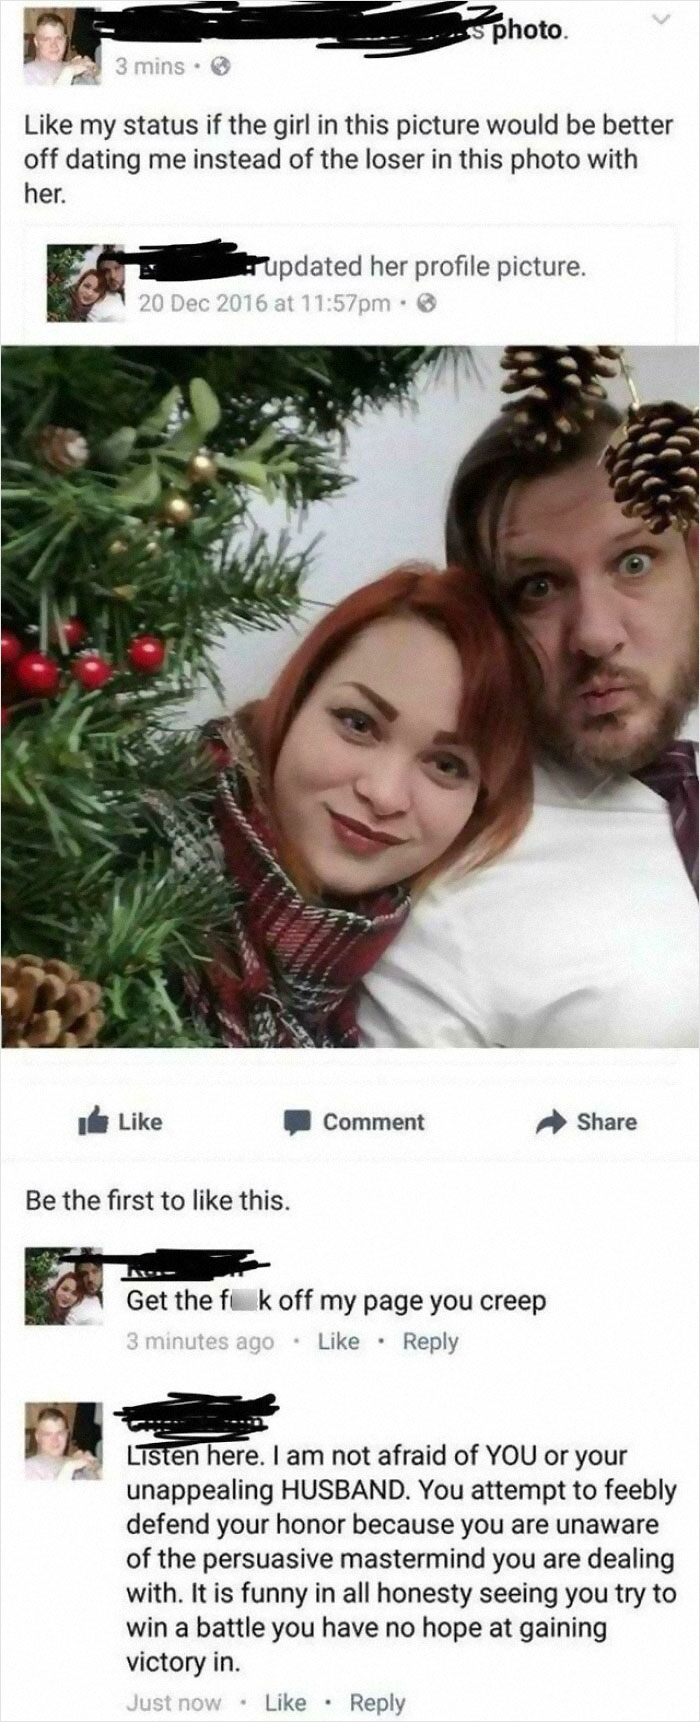700x1722 pixels.
Task: Like the 'Get the f..k off my page' comment
Action: click(338, 1341)
